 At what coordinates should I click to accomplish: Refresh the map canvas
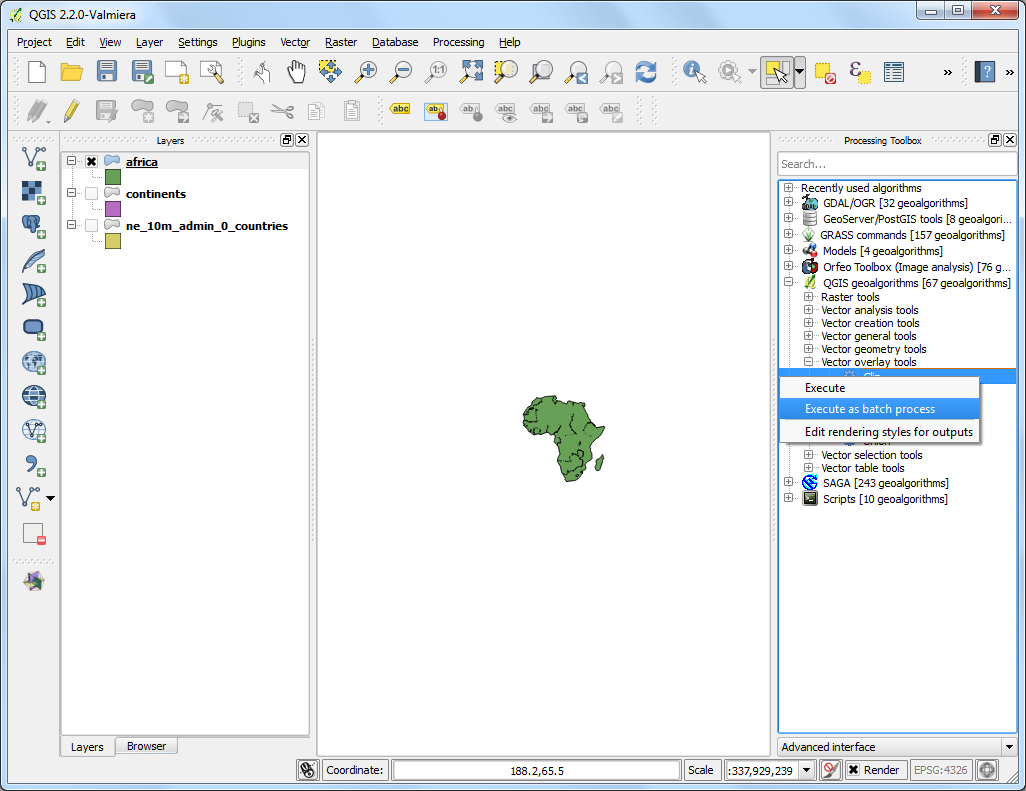646,71
